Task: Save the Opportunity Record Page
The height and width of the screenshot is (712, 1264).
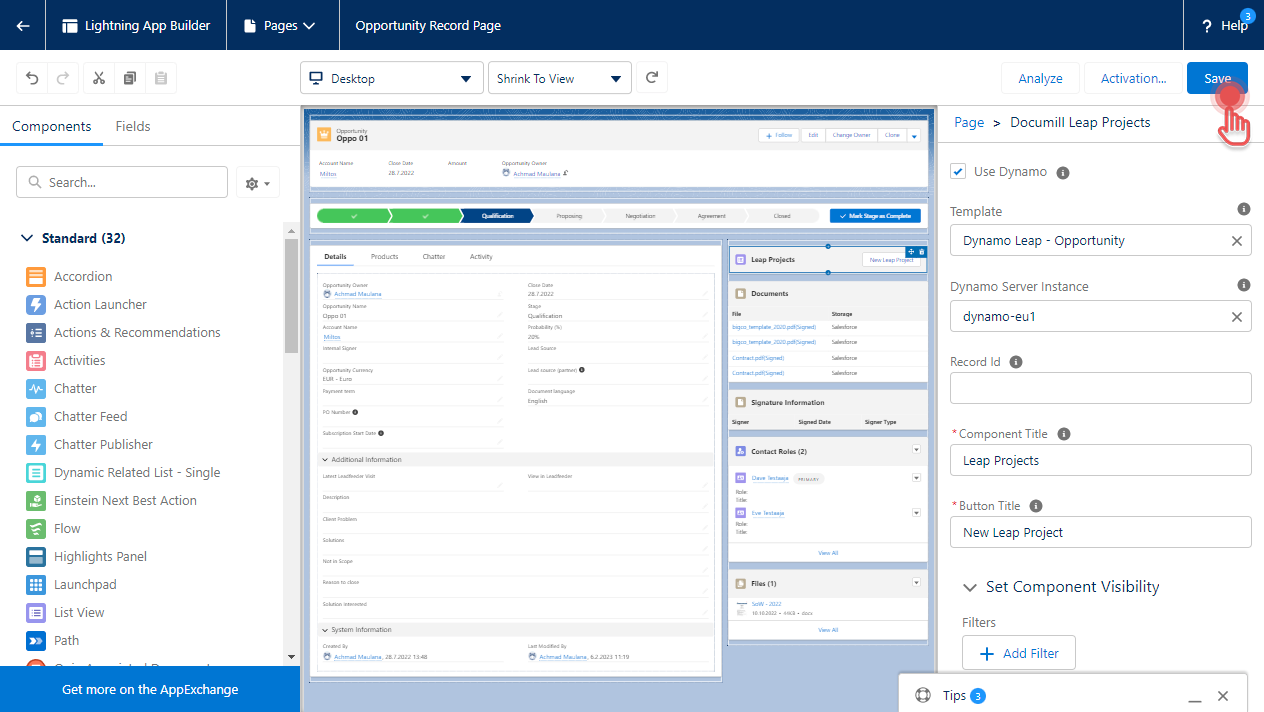Action: click(x=1216, y=77)
